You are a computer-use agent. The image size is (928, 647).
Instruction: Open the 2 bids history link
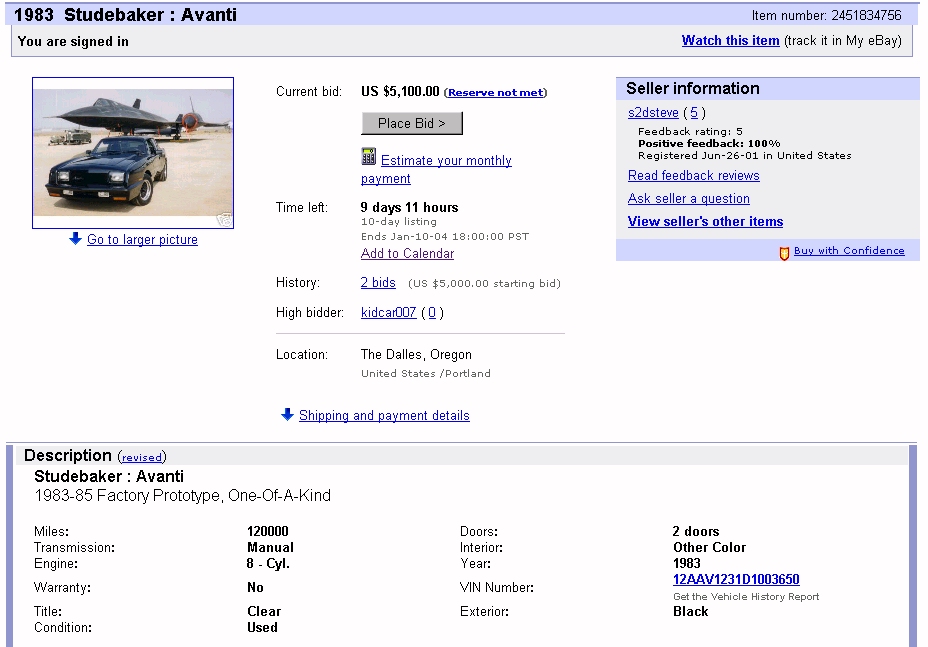coord(378,282)
